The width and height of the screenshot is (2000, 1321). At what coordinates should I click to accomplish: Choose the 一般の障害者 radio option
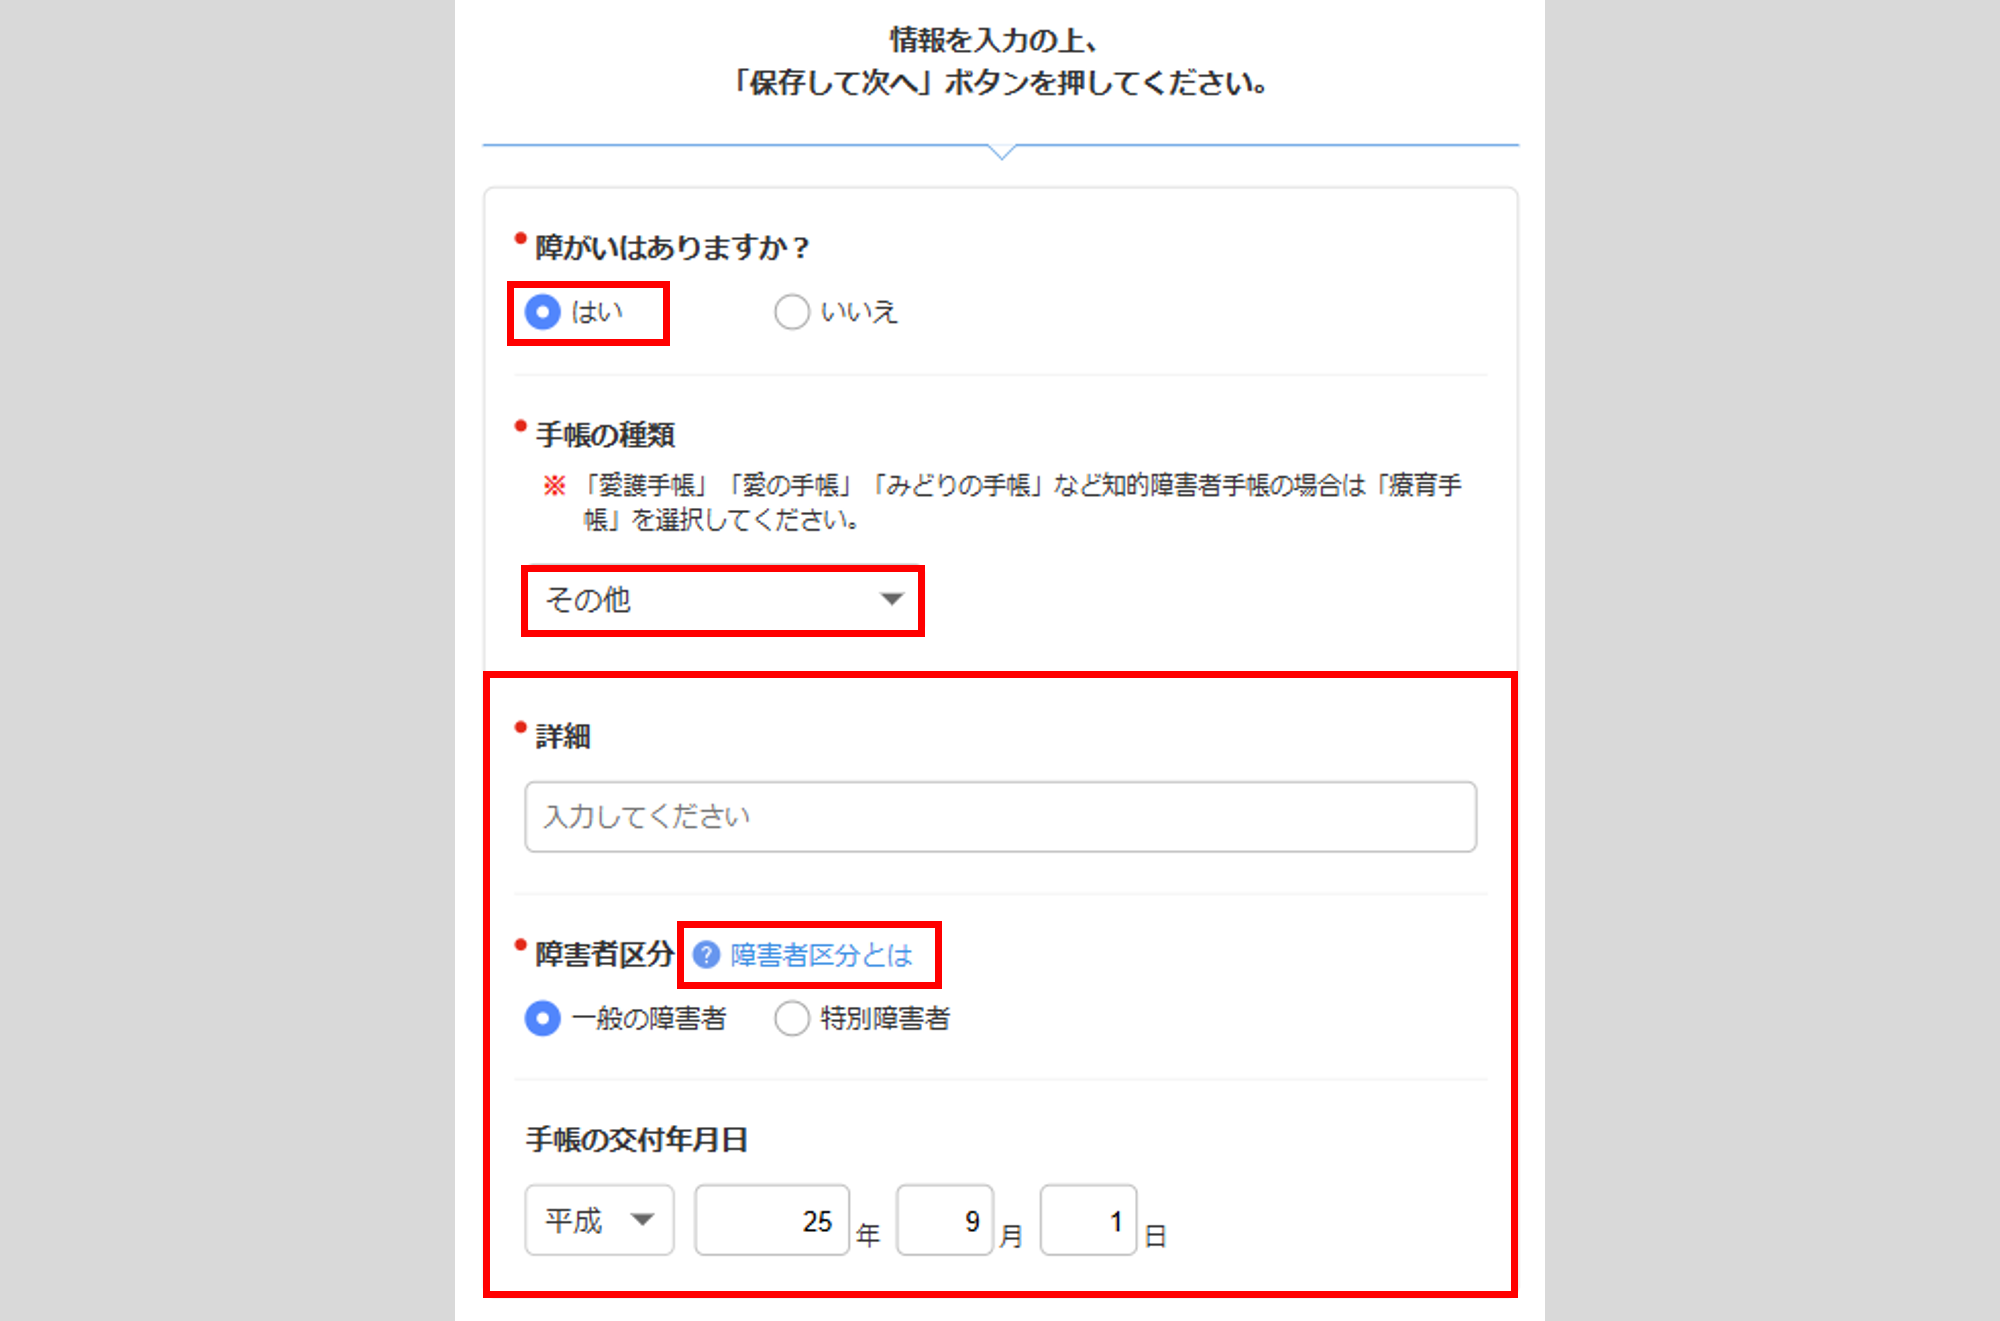543,1019
